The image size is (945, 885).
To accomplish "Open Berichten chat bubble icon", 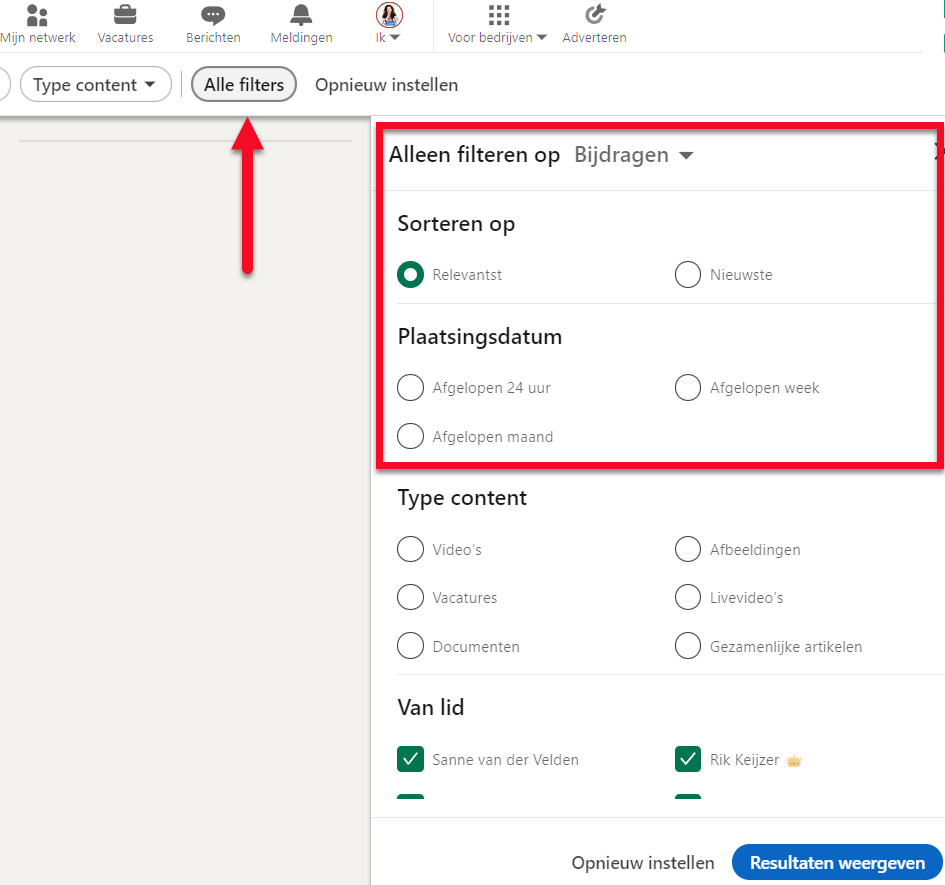I will tap(213, 15).
